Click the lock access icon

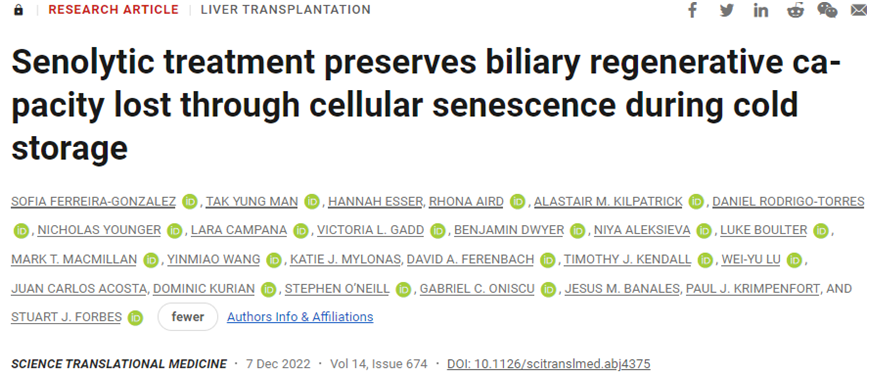18,10
